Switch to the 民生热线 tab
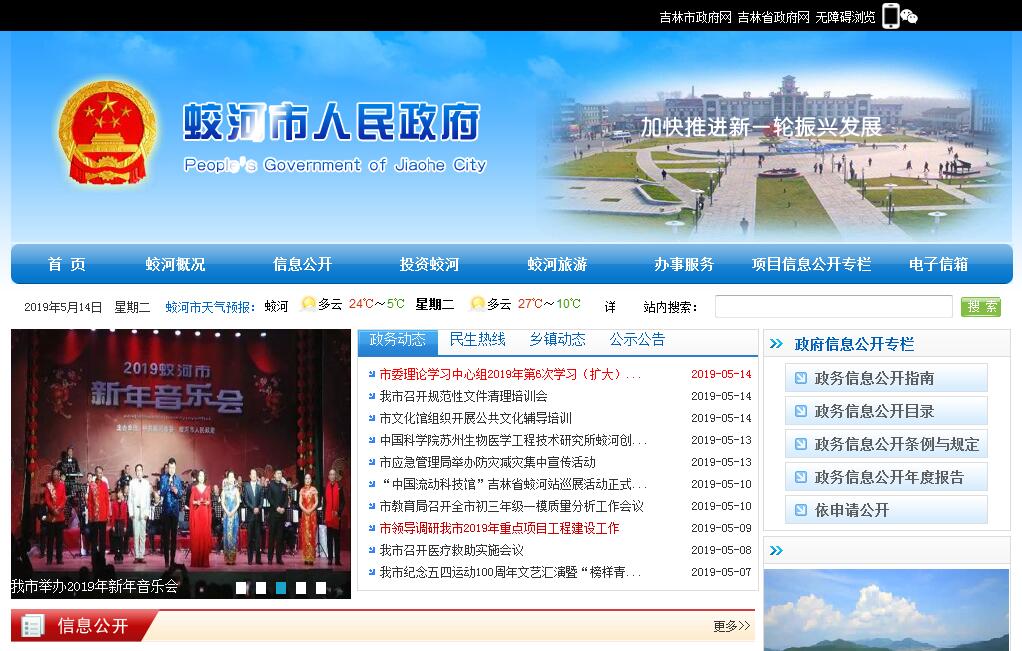This screenshot has width=1022, height=651. pyautogui.click(x=478, y=340)
